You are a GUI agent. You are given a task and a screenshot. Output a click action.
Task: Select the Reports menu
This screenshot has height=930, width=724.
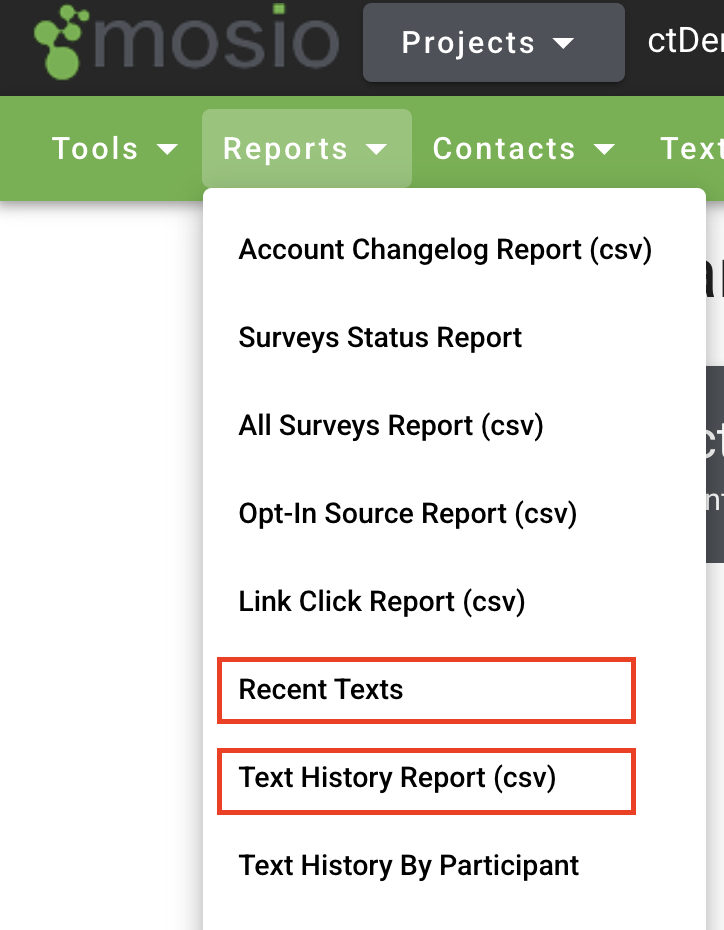pos(287,148)
